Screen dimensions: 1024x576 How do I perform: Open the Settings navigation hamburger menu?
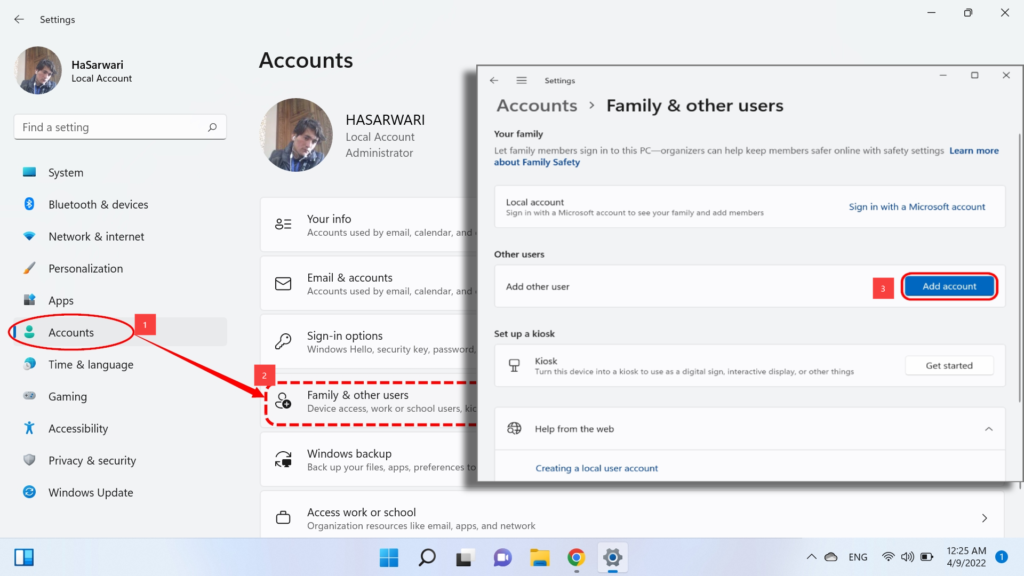coord(521,80)
